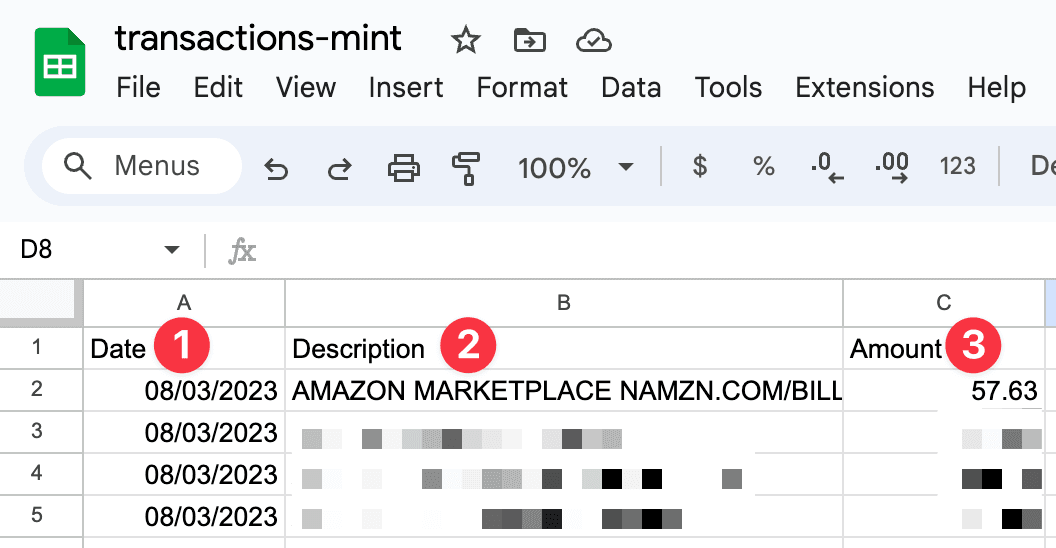The height and width of the screenshot is (548, 1056).
Task: Click the redo arrow
Action: [340, 168]
